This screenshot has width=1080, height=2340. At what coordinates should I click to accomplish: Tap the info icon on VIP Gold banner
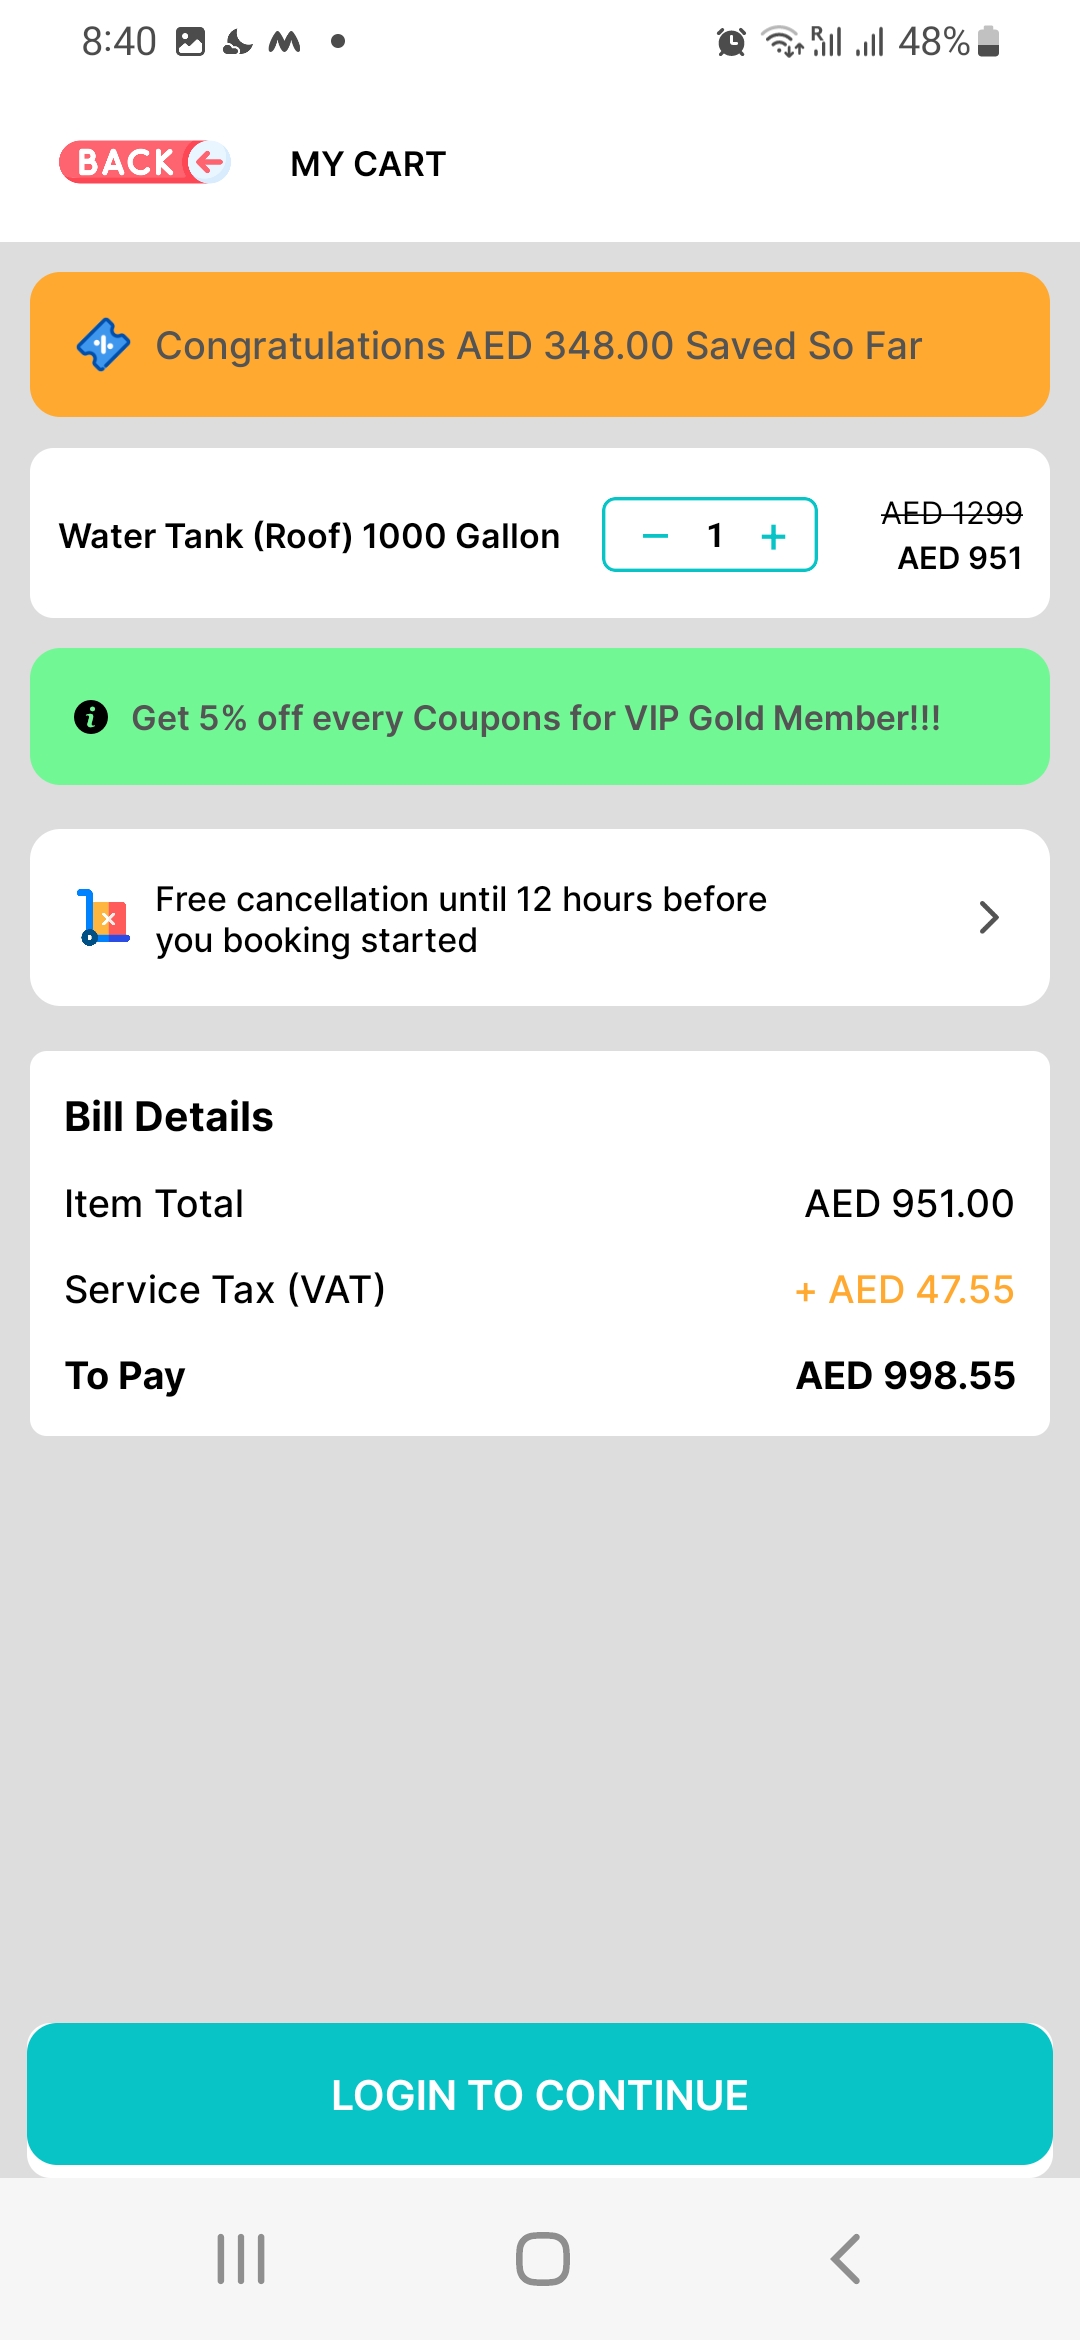click(91, 717)
